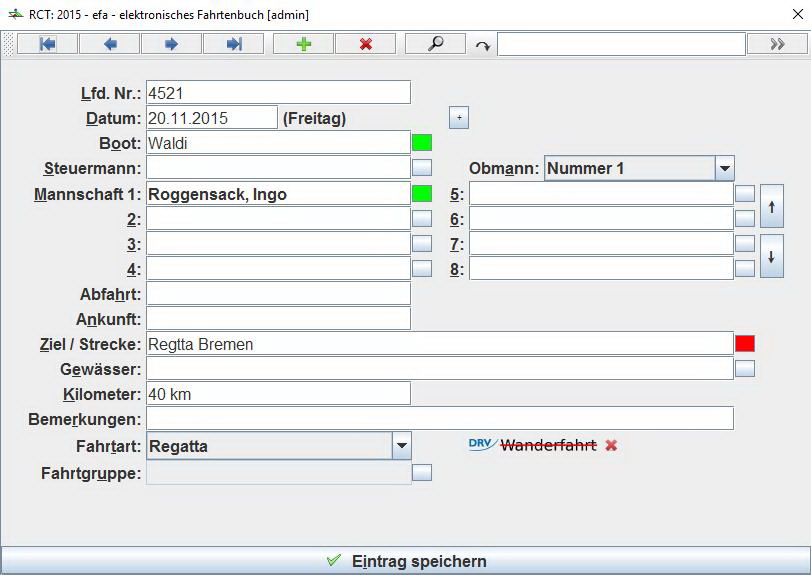Jump to the first logbook entry

(x=47, y=44)
